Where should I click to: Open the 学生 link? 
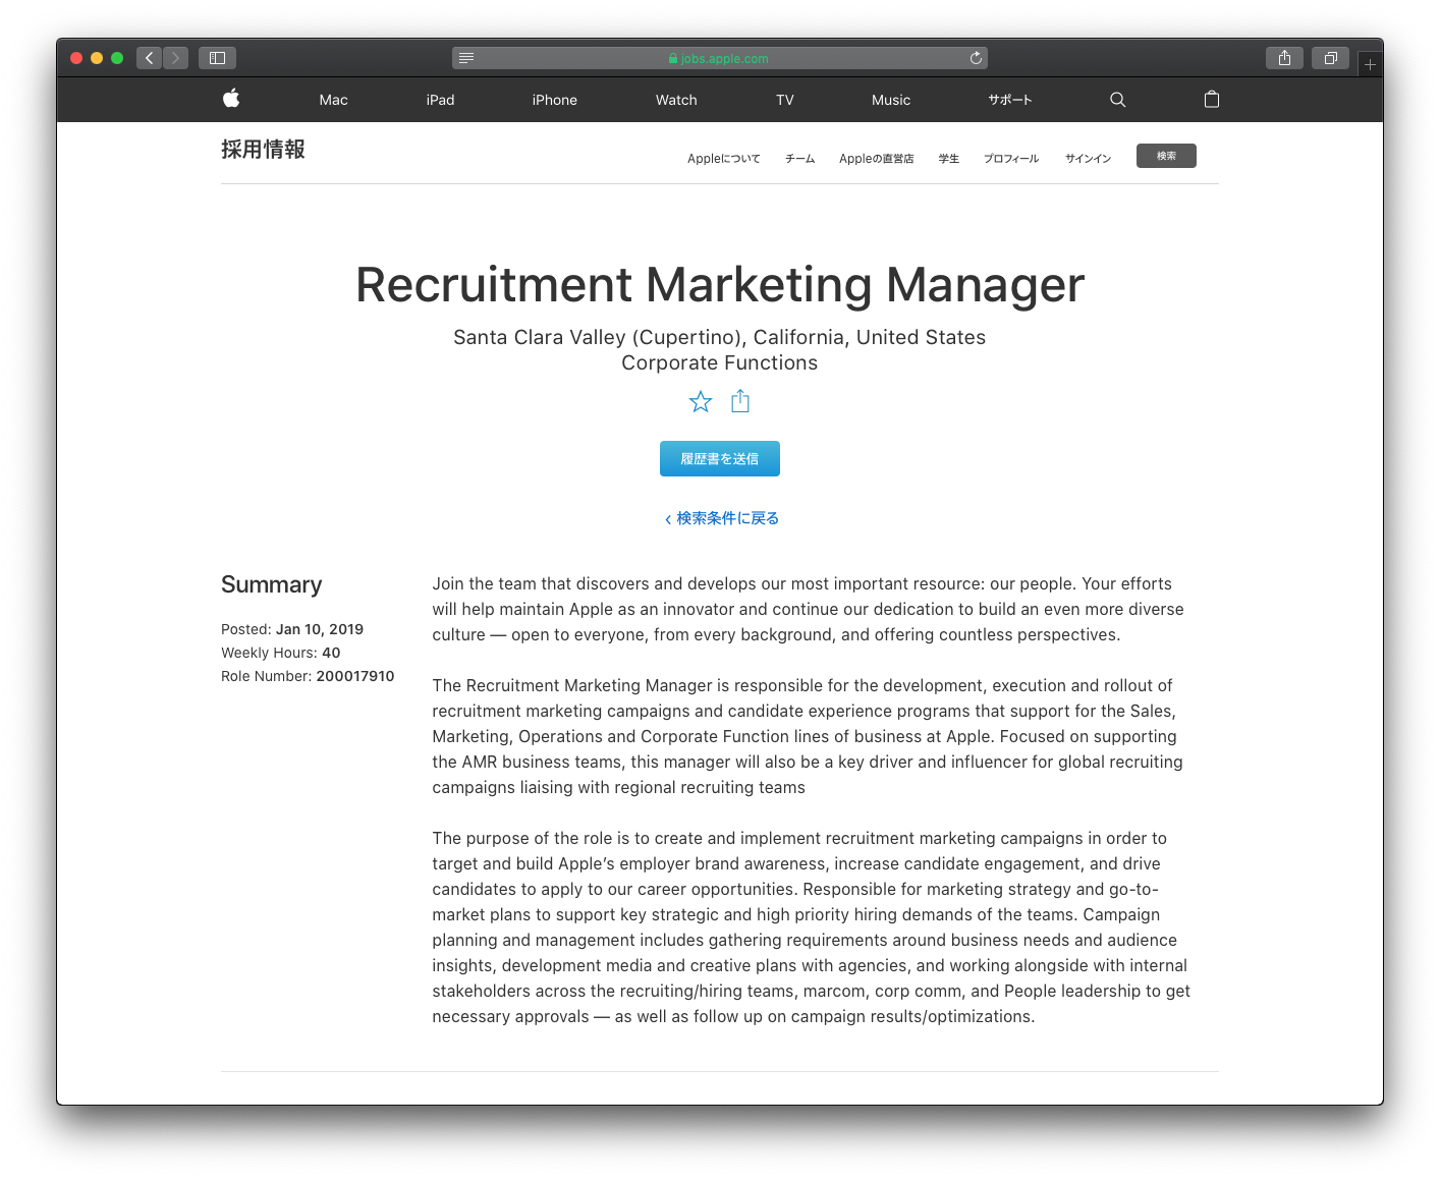click(x=949, y=158)
